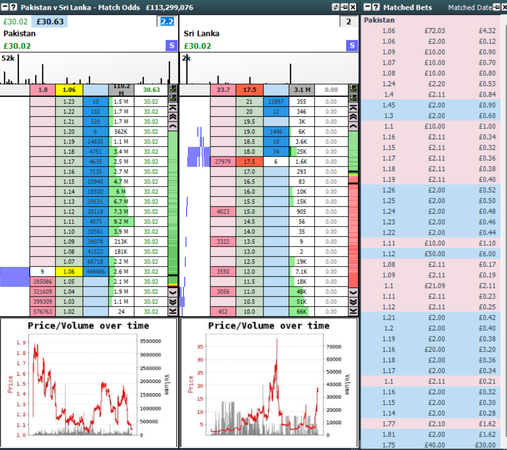Open help icon in Match Odds title bar
The height and width of the screenshot is (450, 507).
click(x=13, y=7)
